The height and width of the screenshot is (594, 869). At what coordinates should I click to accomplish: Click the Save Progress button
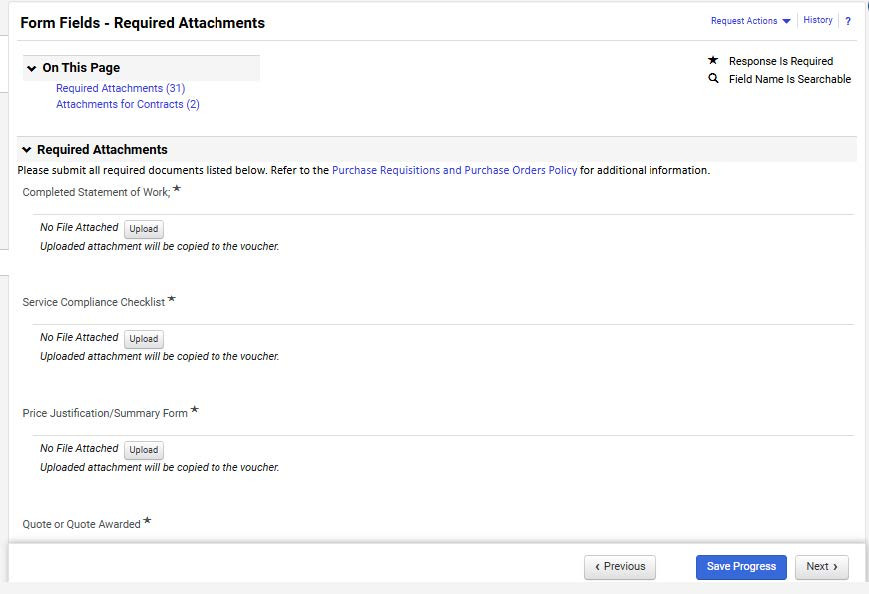(x=740, y=567)
